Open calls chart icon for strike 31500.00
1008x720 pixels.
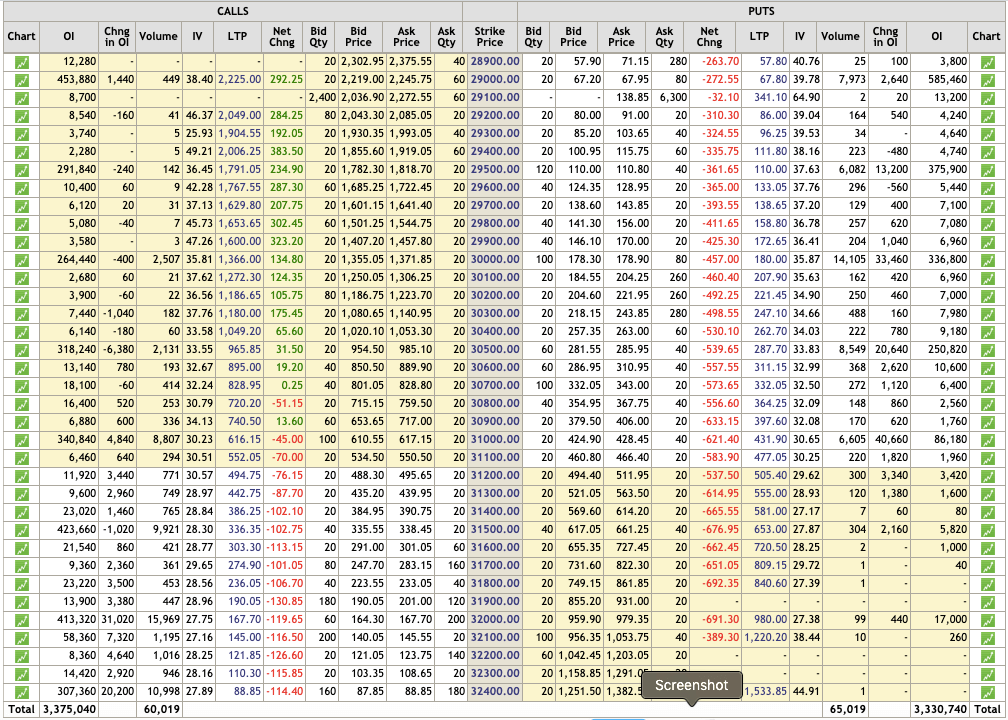[x=21, y=530]
